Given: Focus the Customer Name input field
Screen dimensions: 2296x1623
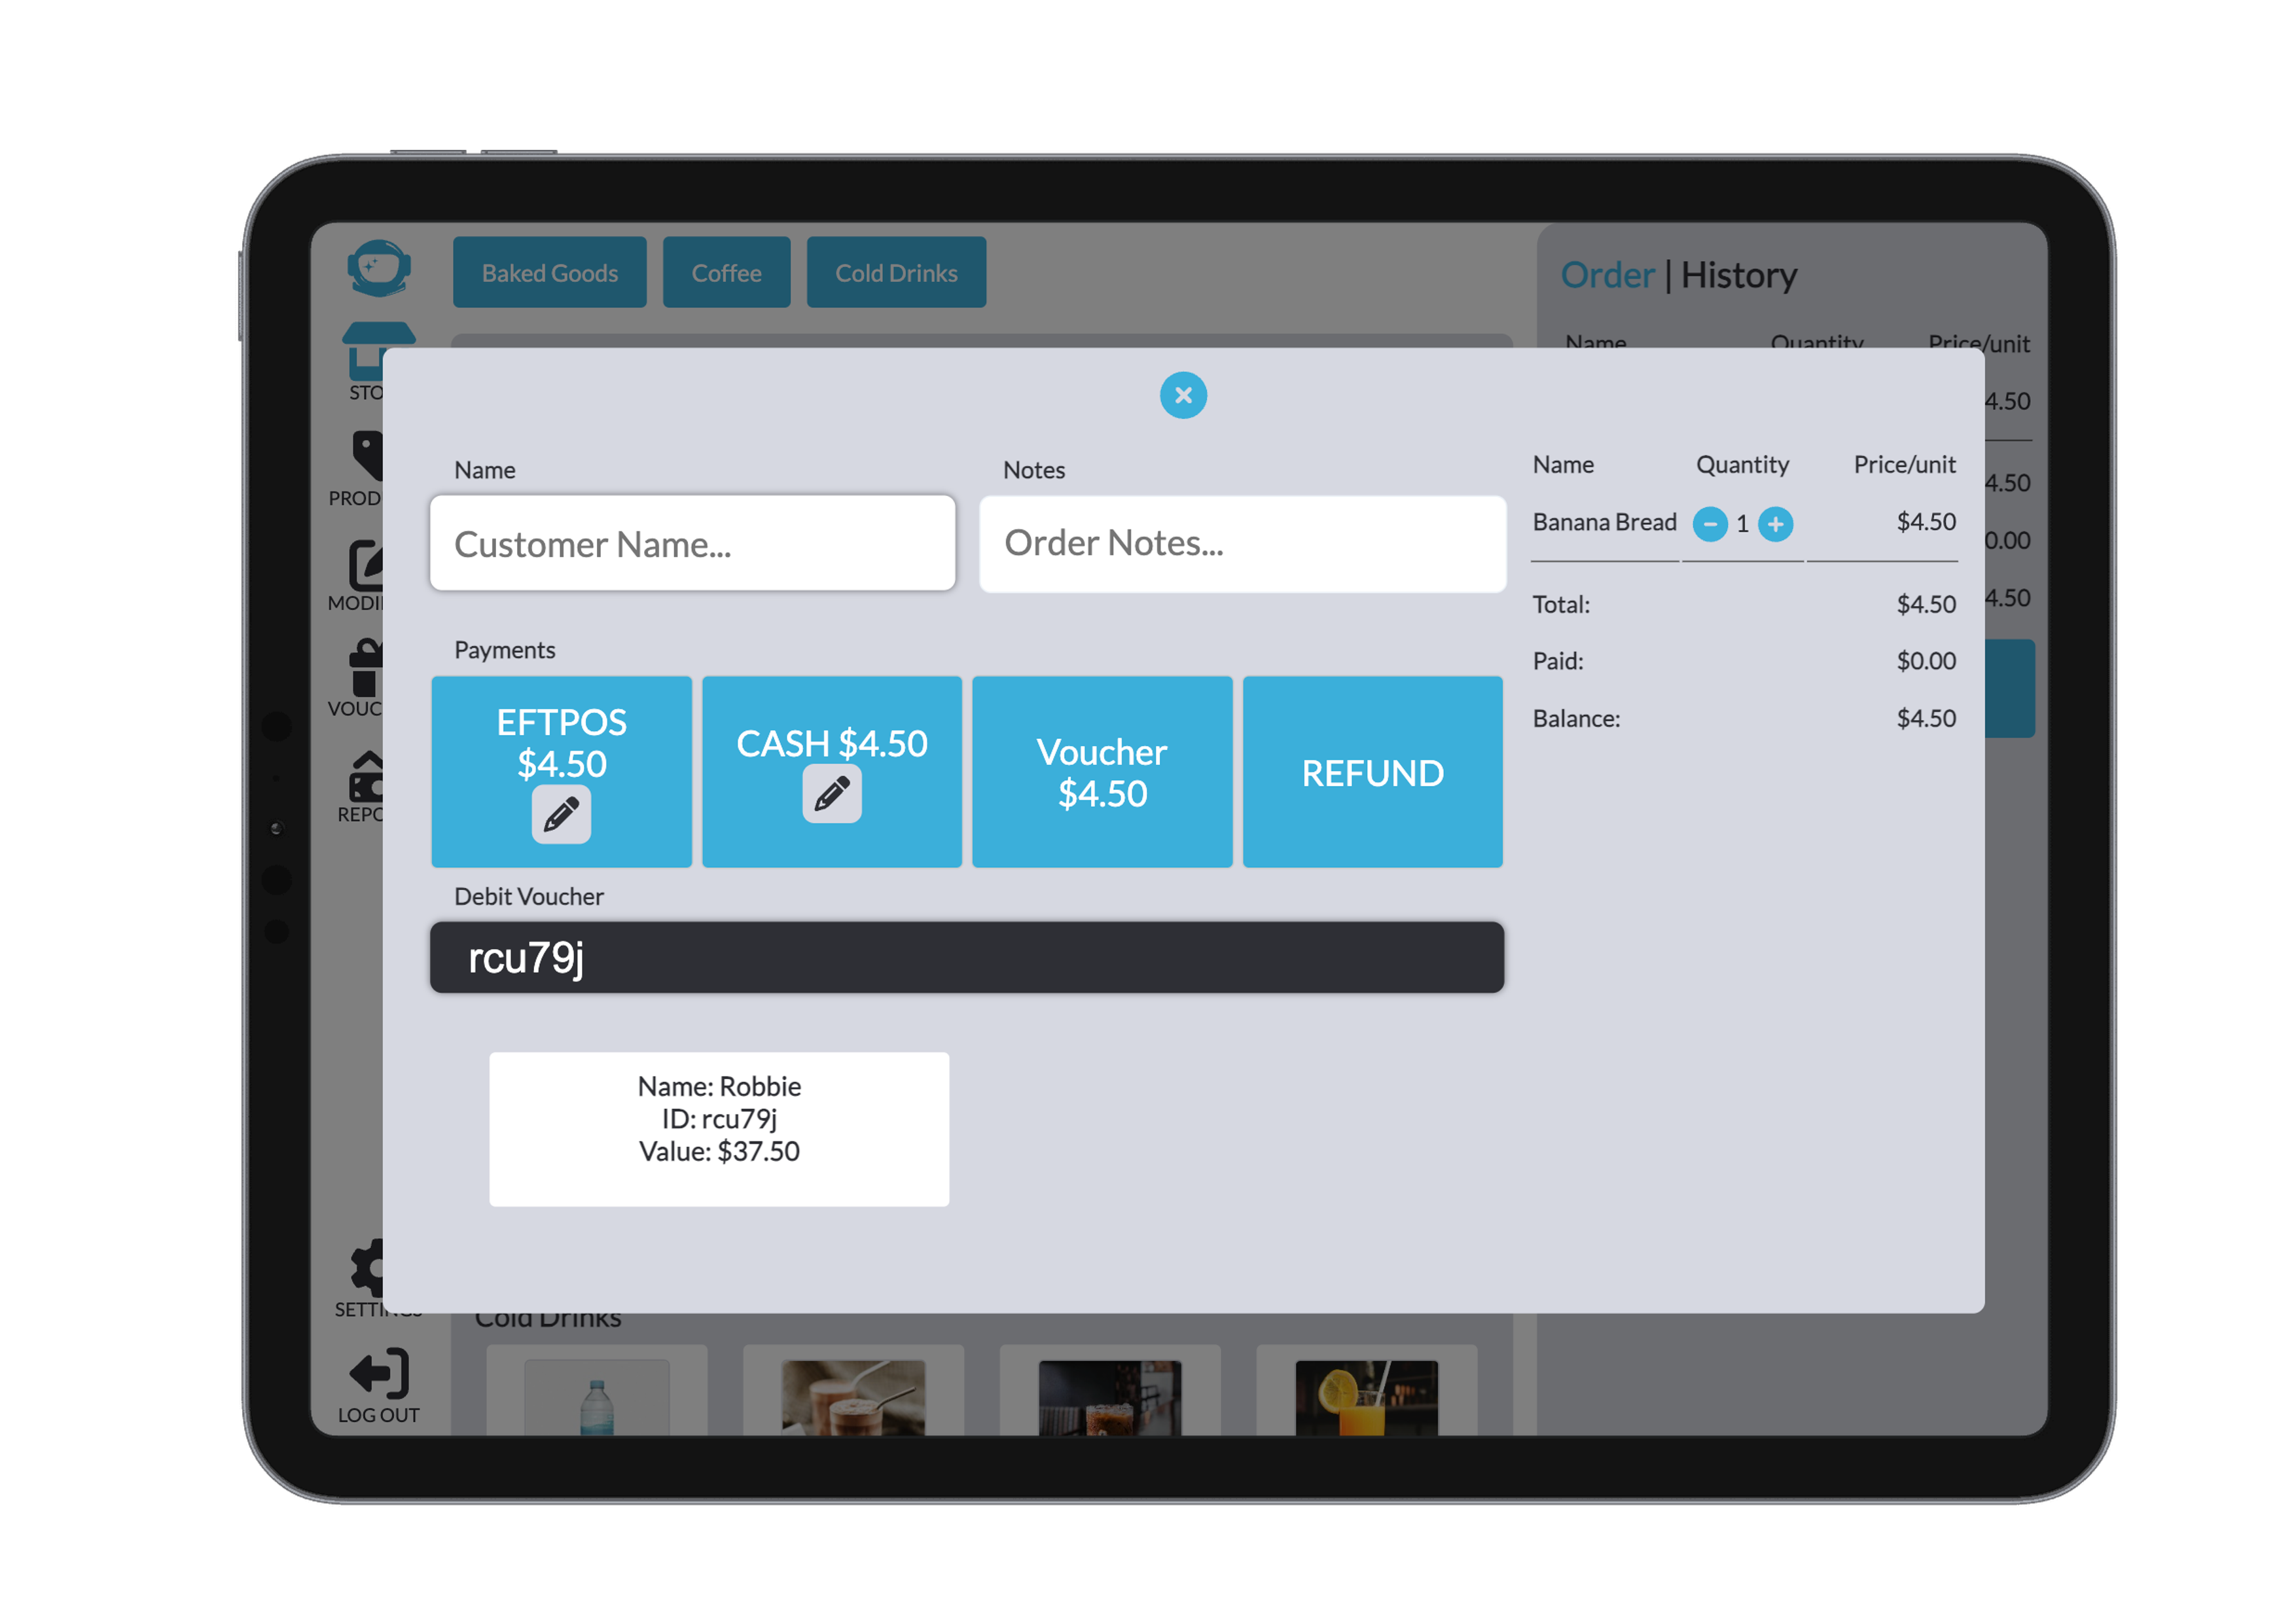Looking at the screenshot, I should pyautogui.click(x=692, y=544).
